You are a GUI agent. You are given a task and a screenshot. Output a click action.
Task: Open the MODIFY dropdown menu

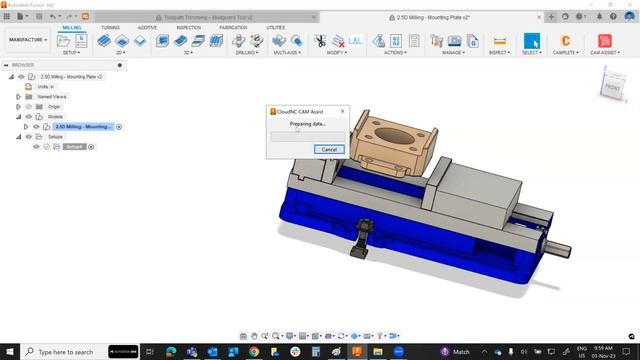pos(337,53)
